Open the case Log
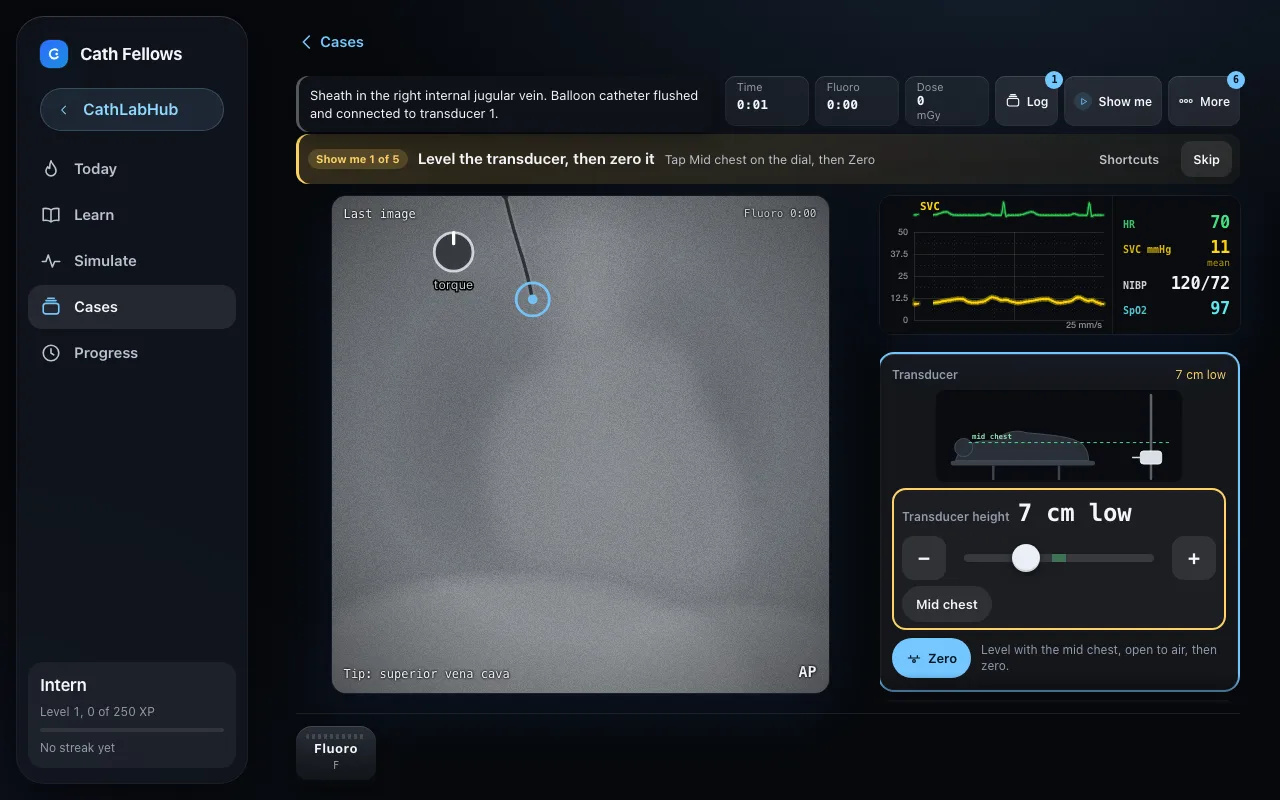1280x800 pixels. coord(1026,101)
